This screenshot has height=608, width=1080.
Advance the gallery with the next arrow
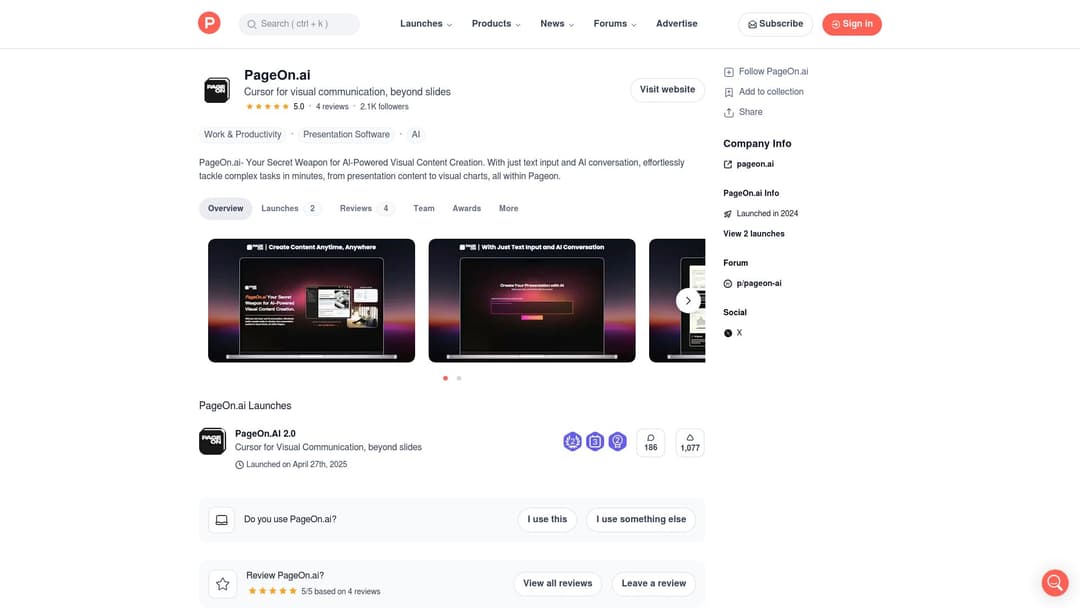click(x=688, y=301)
